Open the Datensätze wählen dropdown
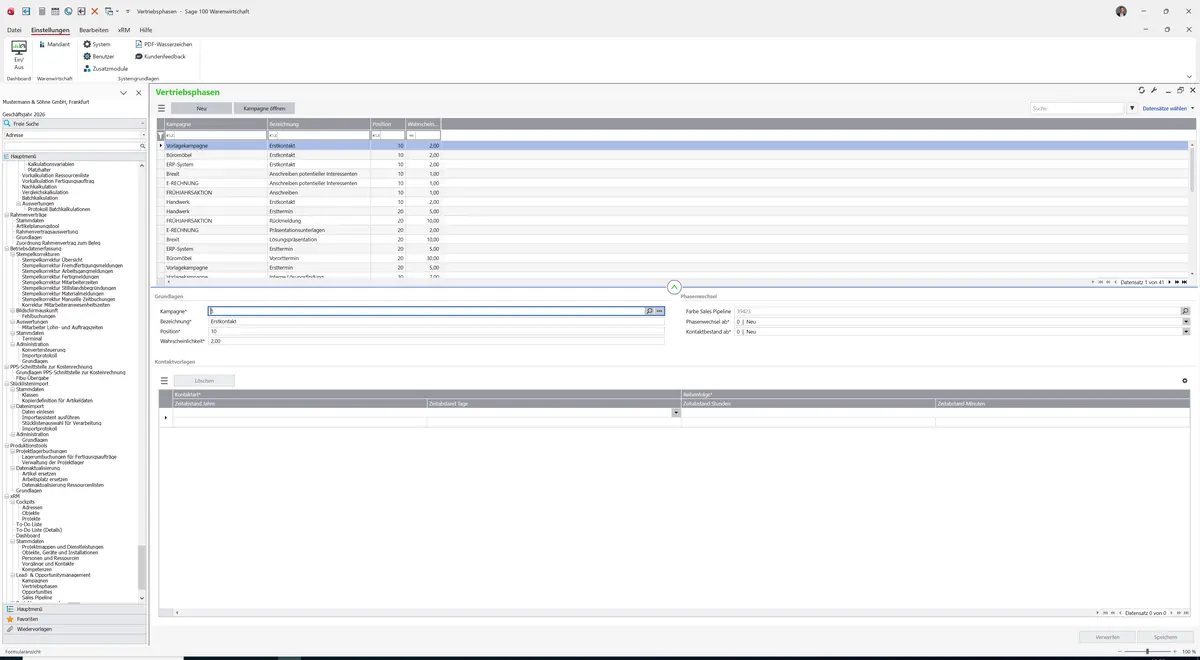Viewport: 1200px width, 660px height. click(1168, 108)
